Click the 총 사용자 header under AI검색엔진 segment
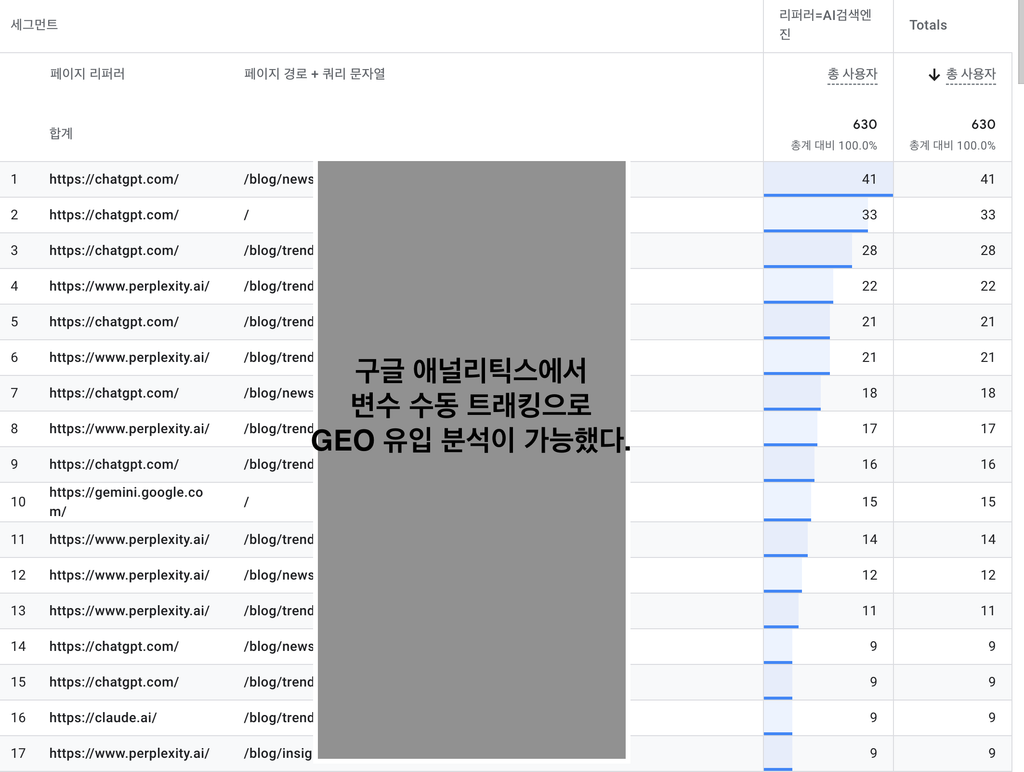Viewport: 1024px width, 772px height. tap(852, 74)
